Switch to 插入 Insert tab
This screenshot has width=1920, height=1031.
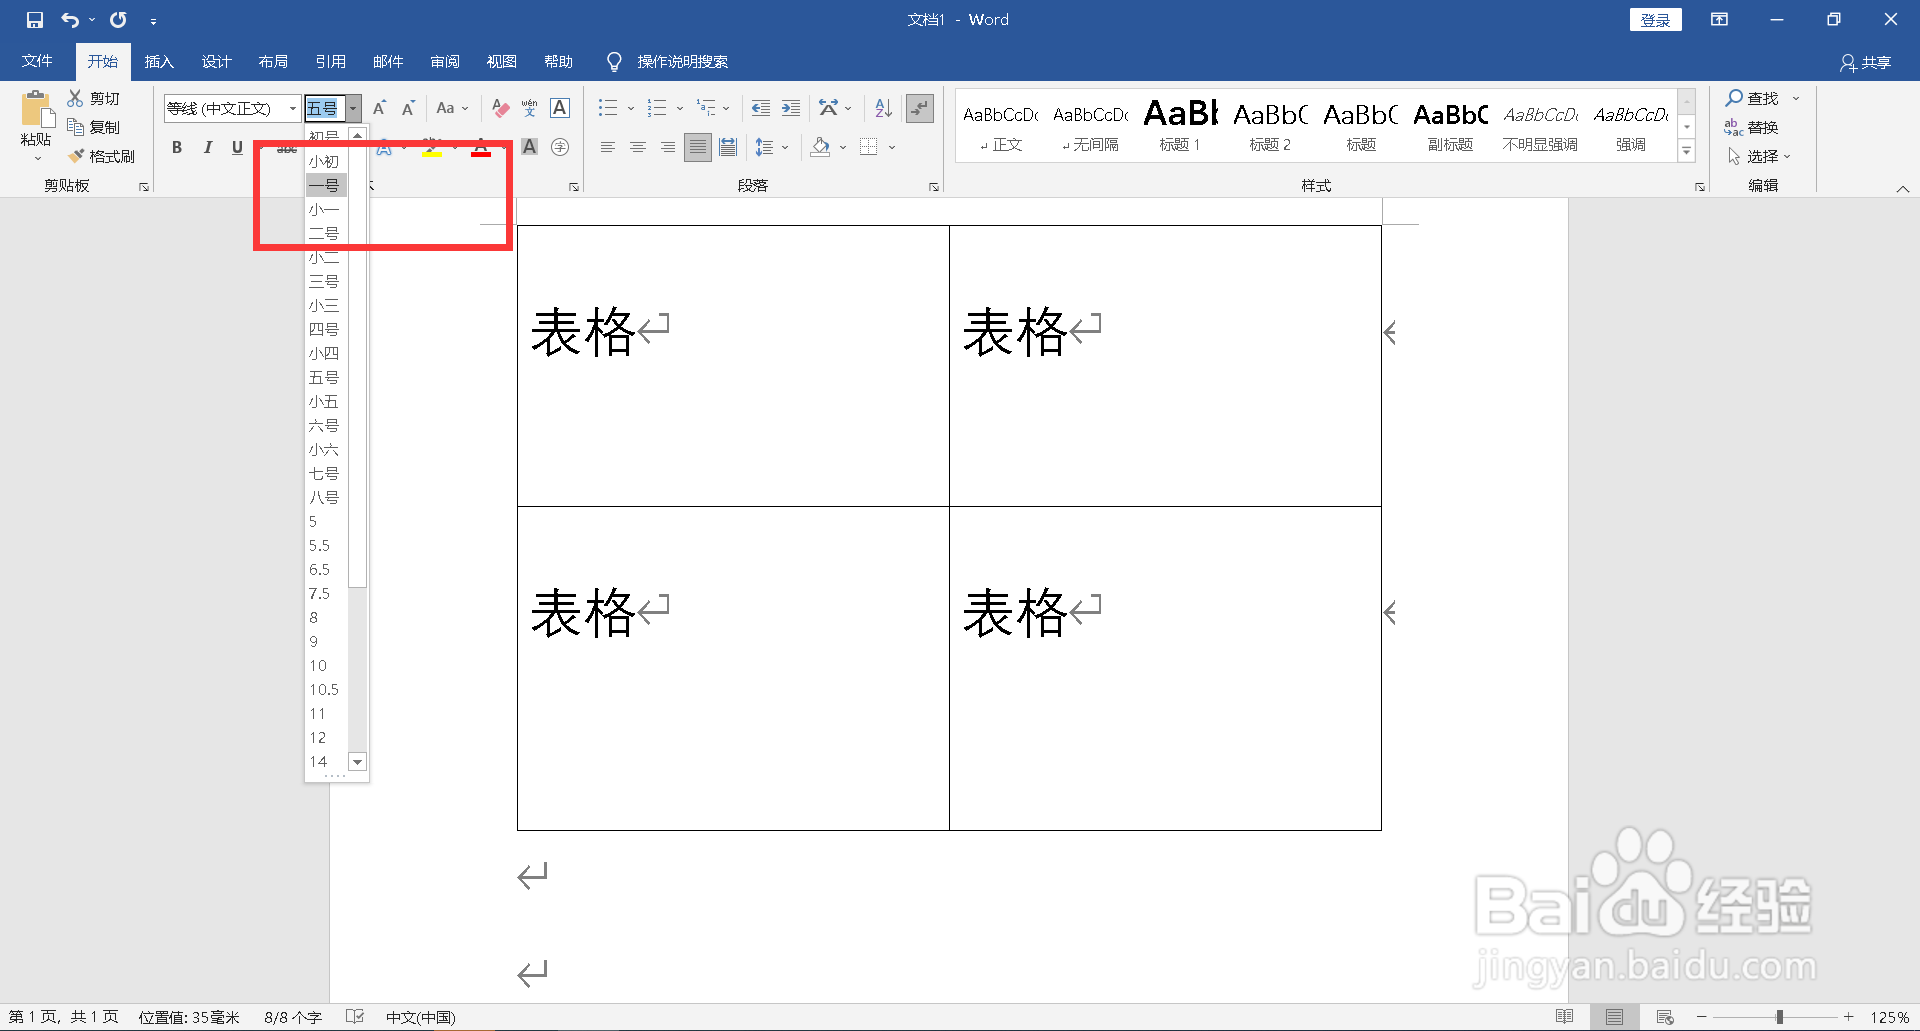coord(159,61)
